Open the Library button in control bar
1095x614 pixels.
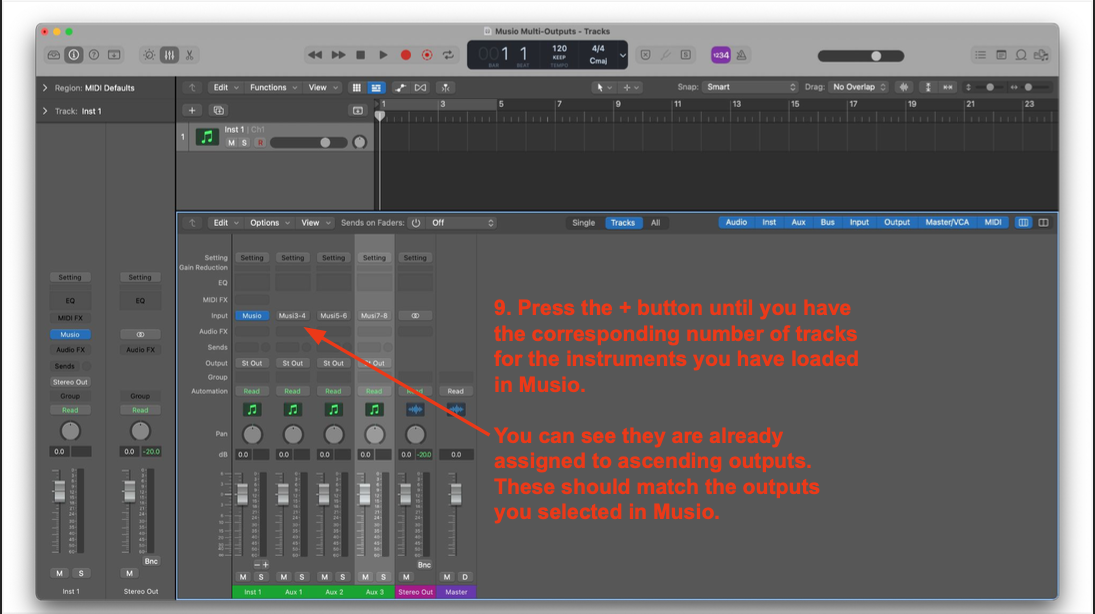click(x=54, y=55)
